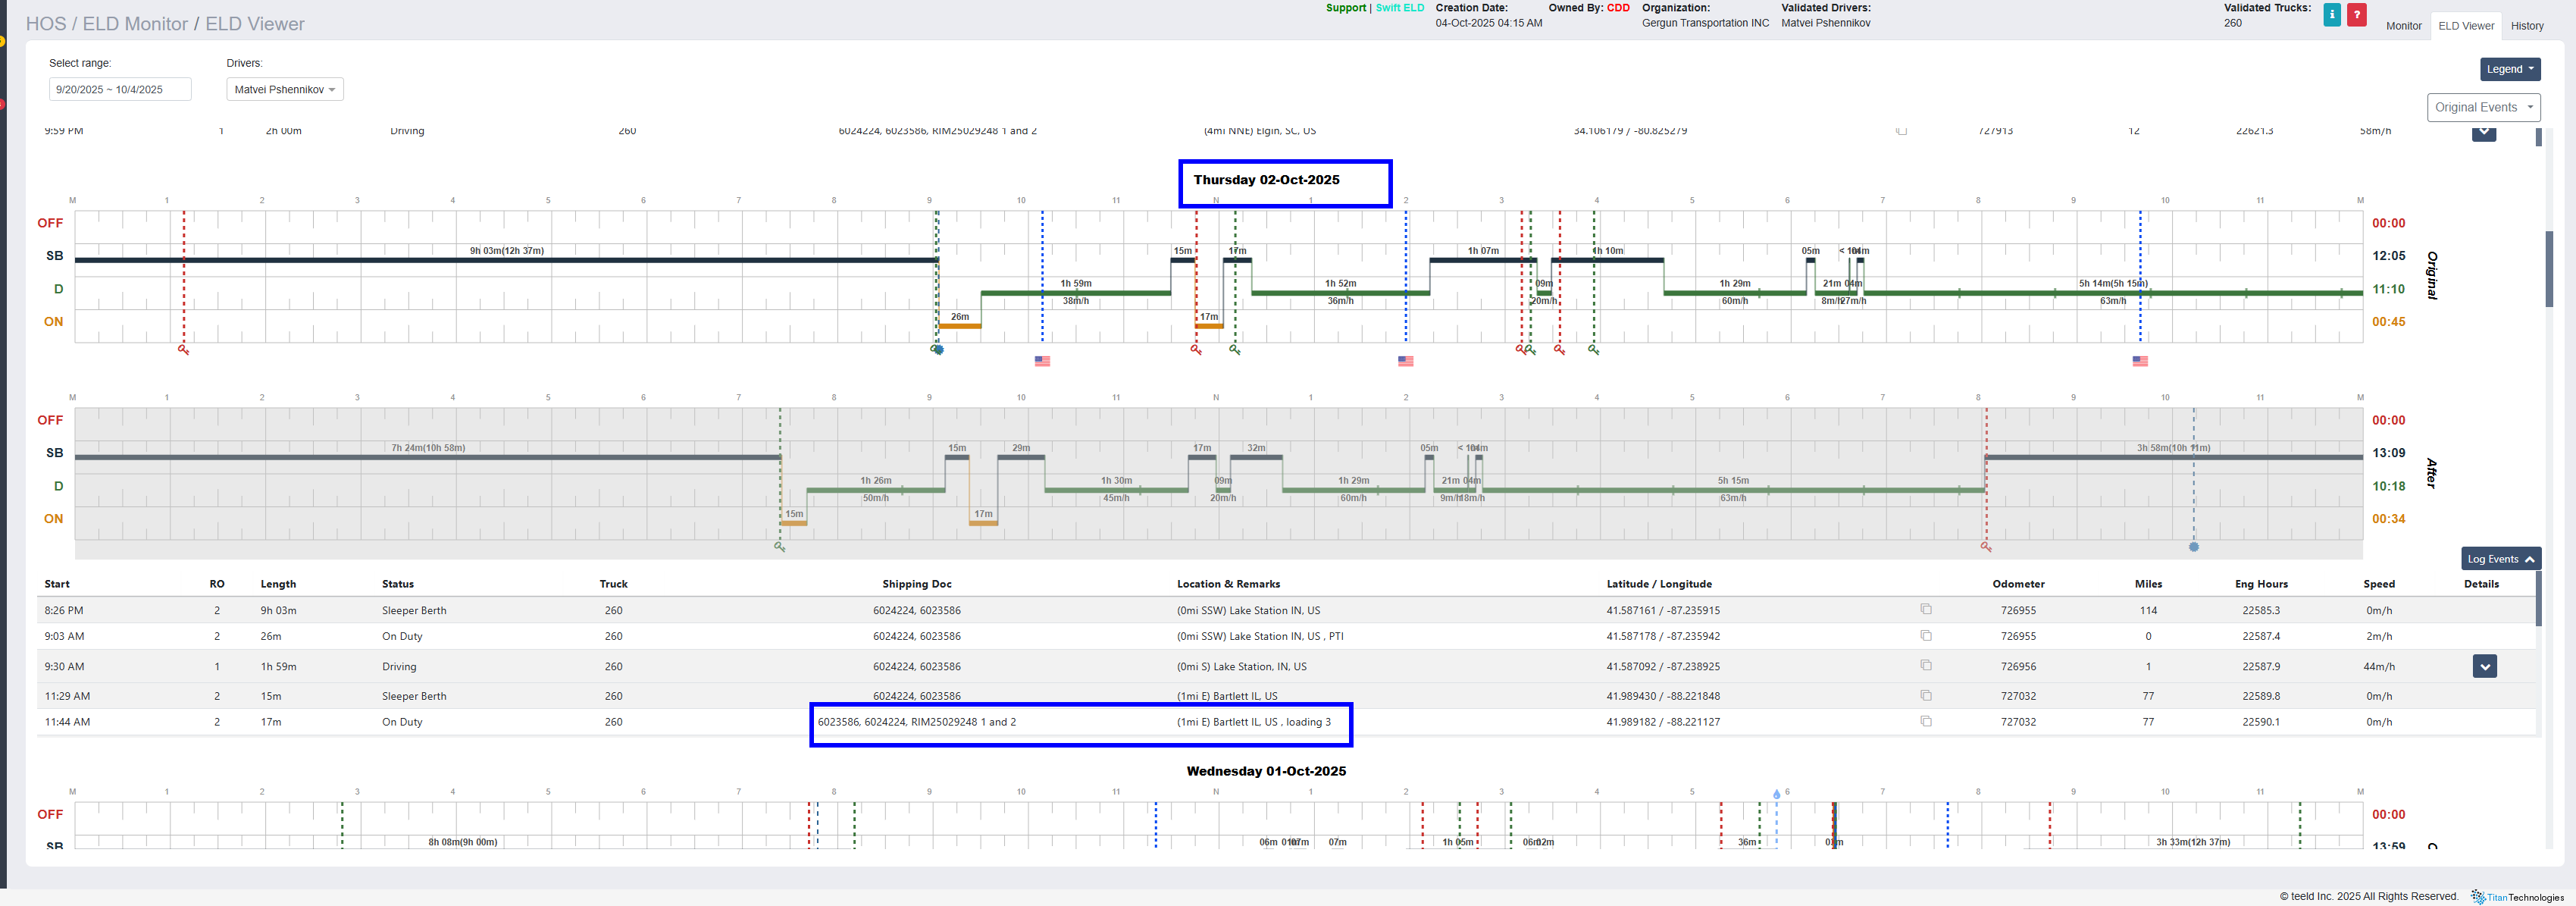Open the Original Events dropdown
This screenshot has width=2576, height=906.
[x=2483, y=107]
